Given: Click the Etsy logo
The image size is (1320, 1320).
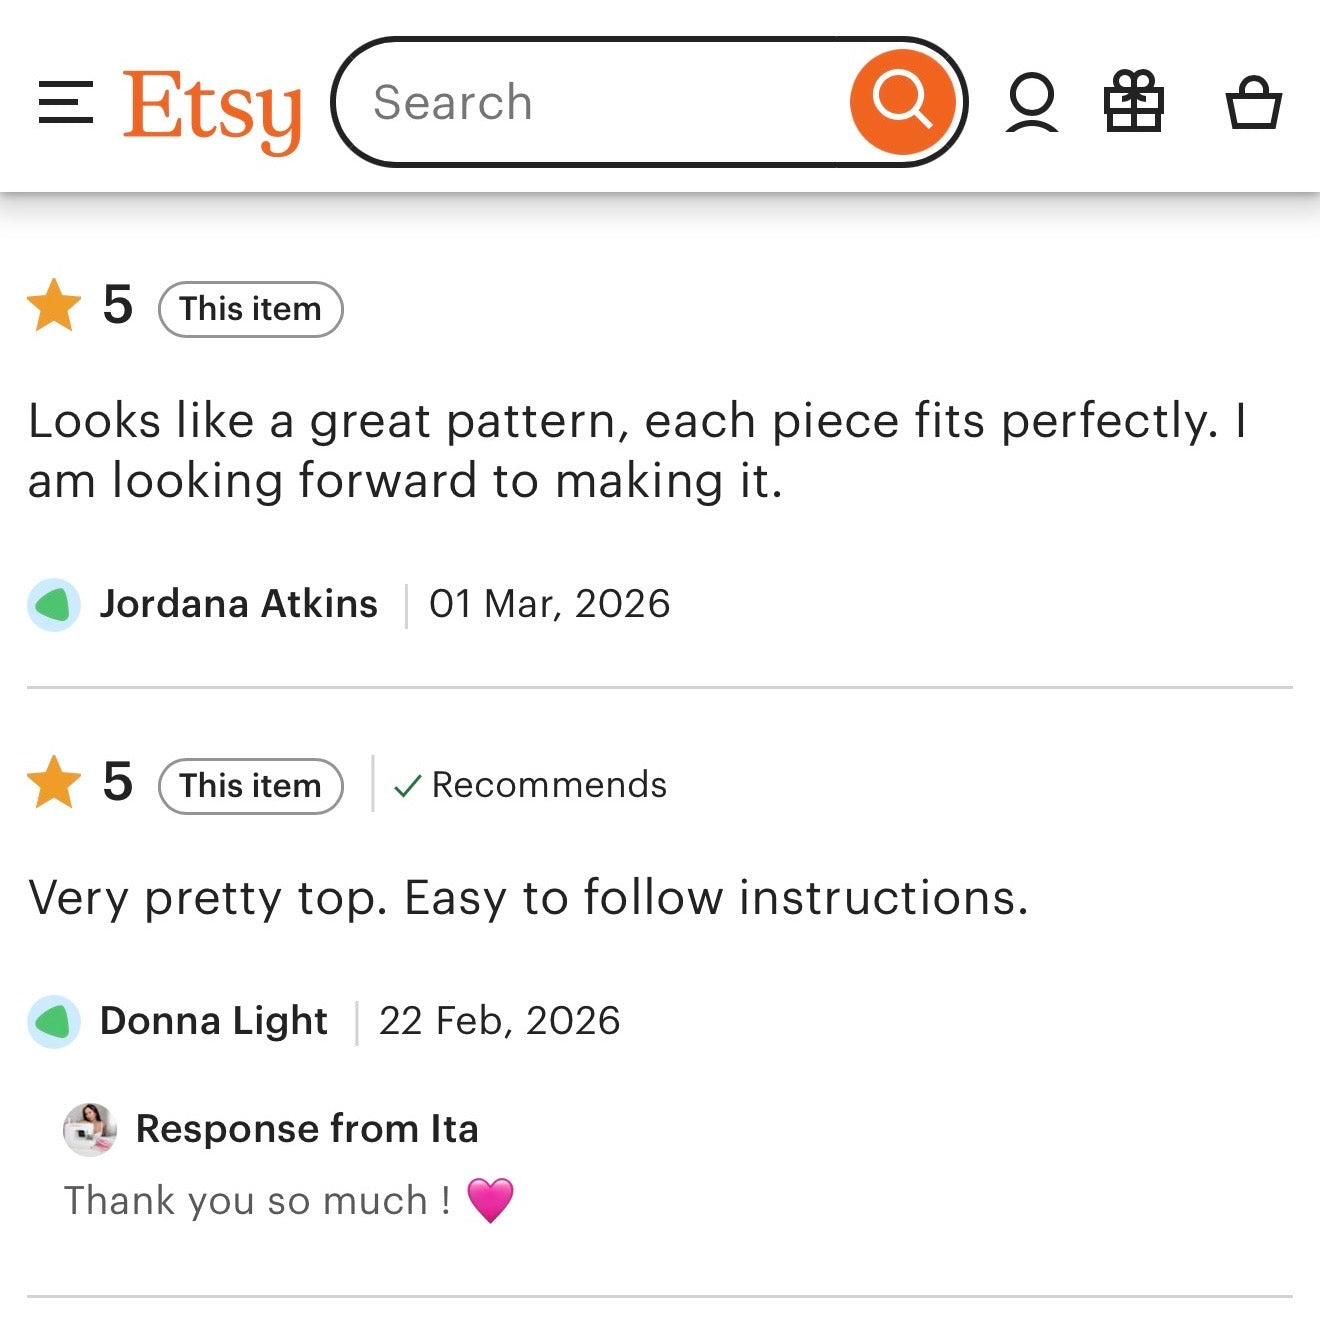Looking at the screenshot, I should pos(212,103).
